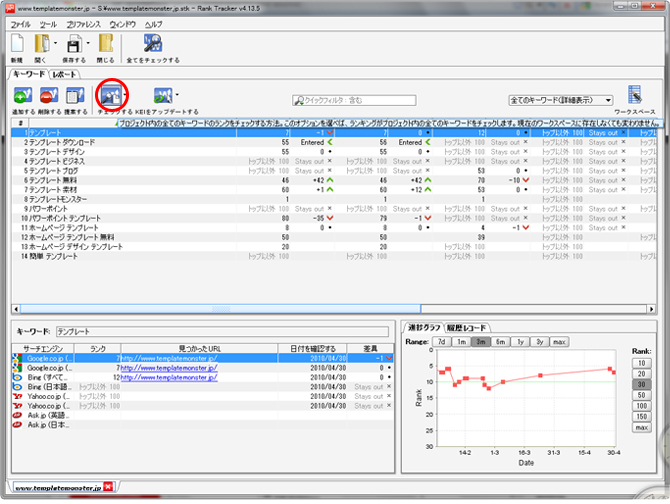Click the green Add keyword (追加する) icon
Image resolution: width=670 pixels, height=504 pixels.
(x=23, y=95)
